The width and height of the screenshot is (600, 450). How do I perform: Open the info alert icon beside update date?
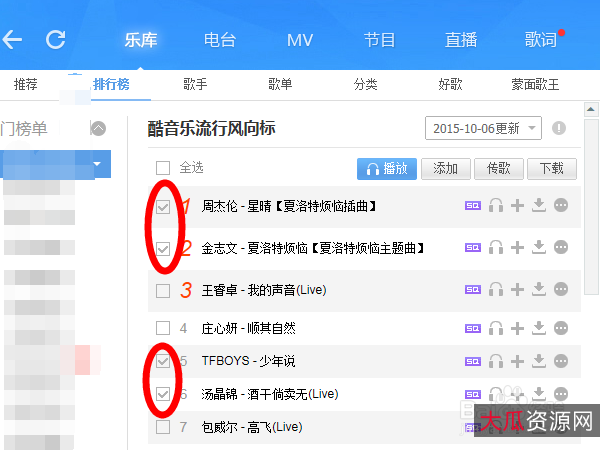(x=559, y=128)
